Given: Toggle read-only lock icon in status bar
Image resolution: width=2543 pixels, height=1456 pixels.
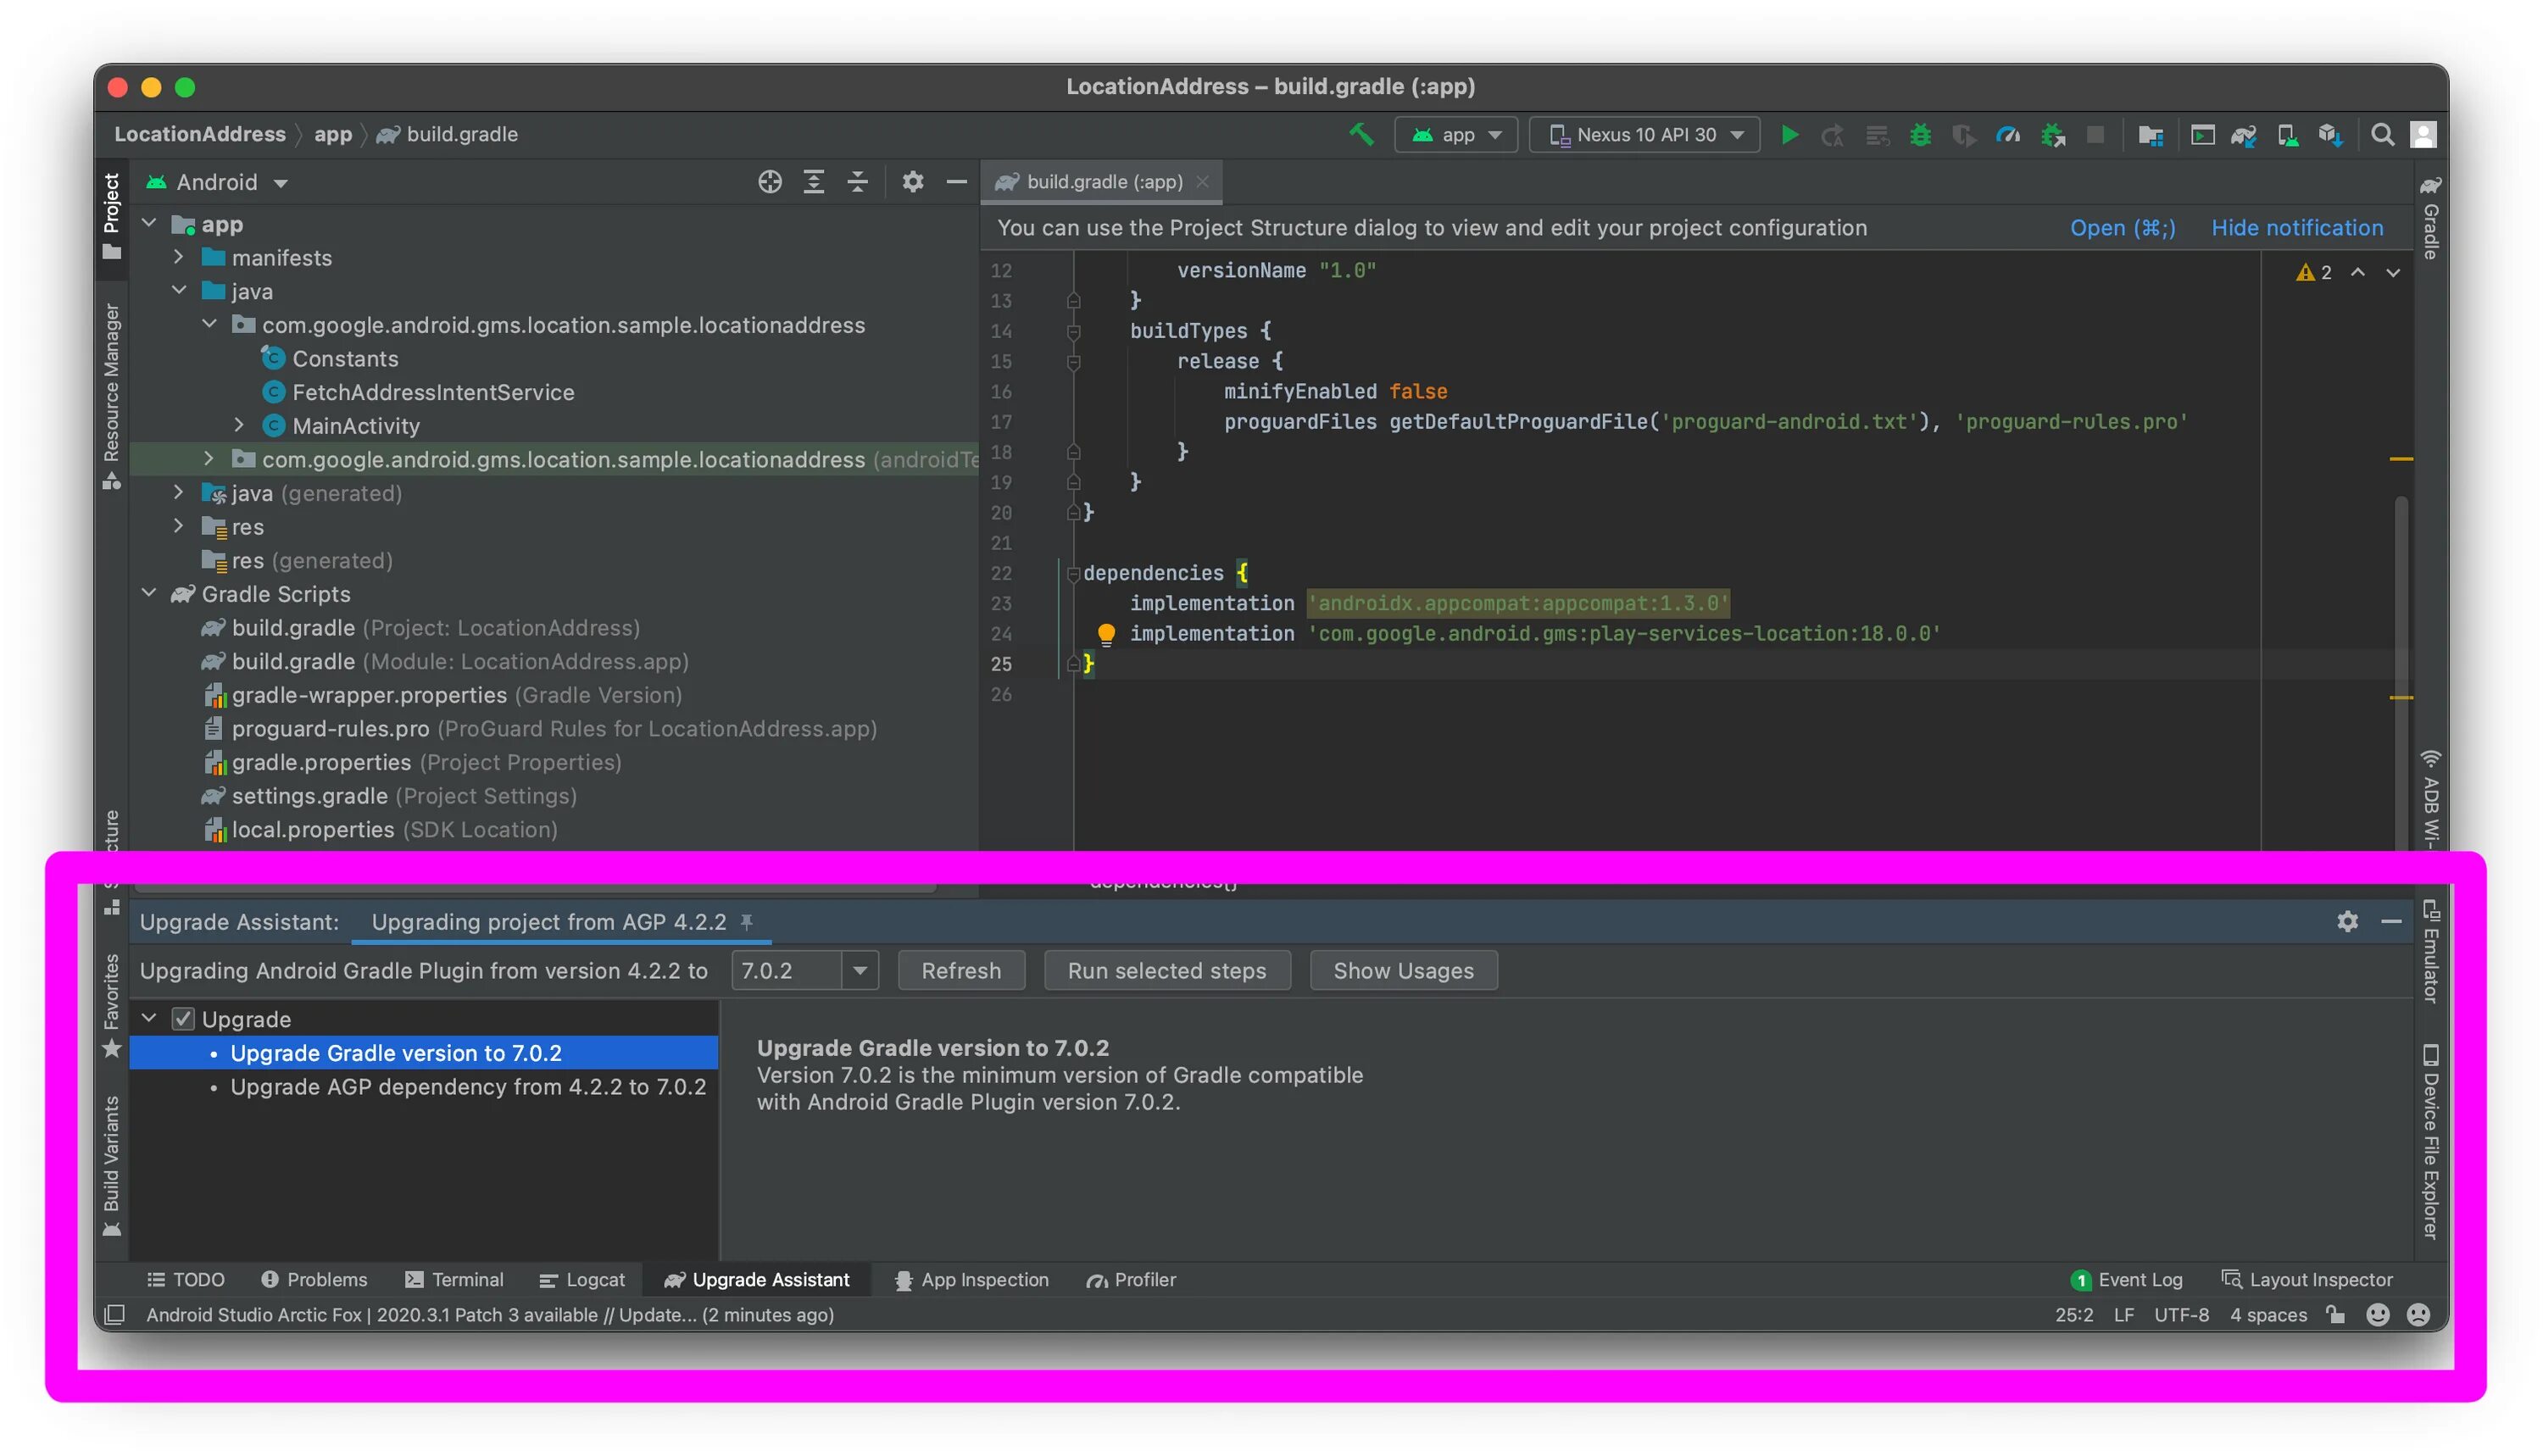Looking at the screenshot, I should (x=2335, y=1314).
